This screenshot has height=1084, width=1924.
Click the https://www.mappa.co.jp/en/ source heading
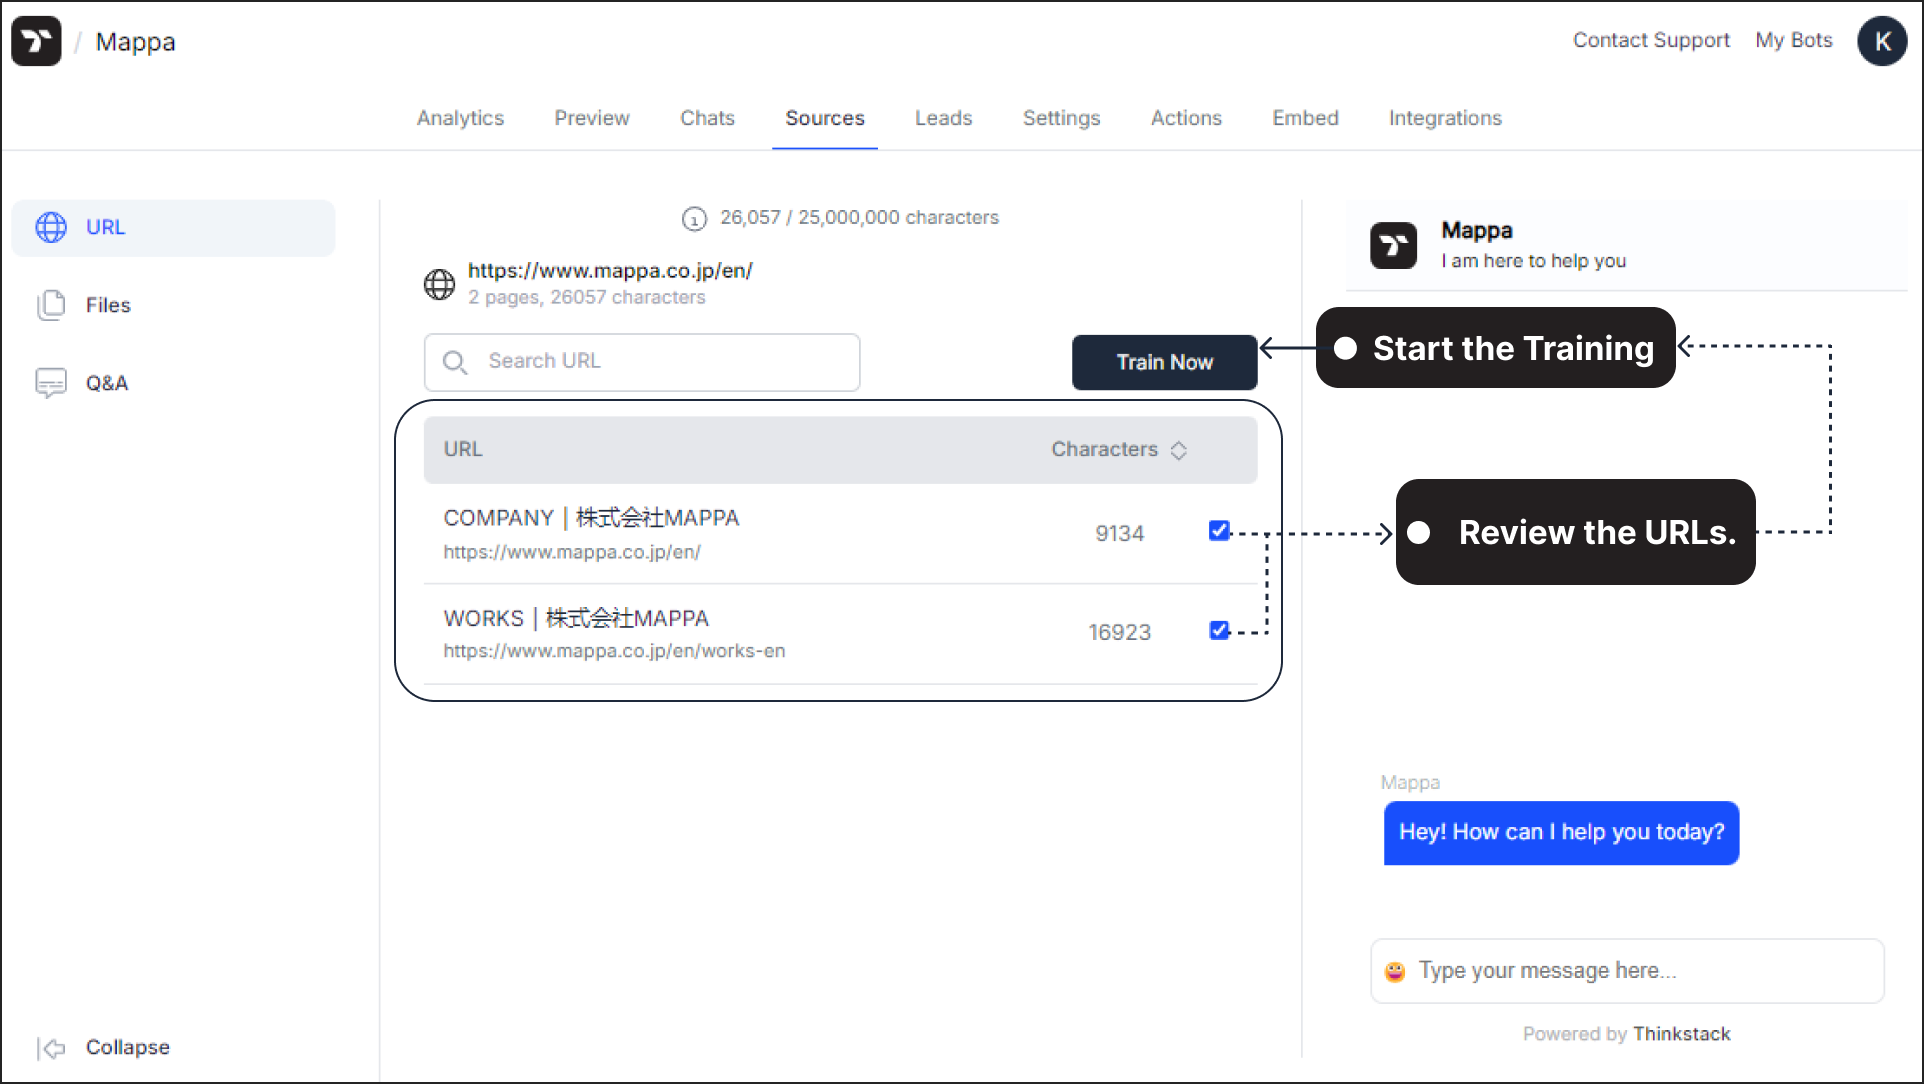pos(610,271)
